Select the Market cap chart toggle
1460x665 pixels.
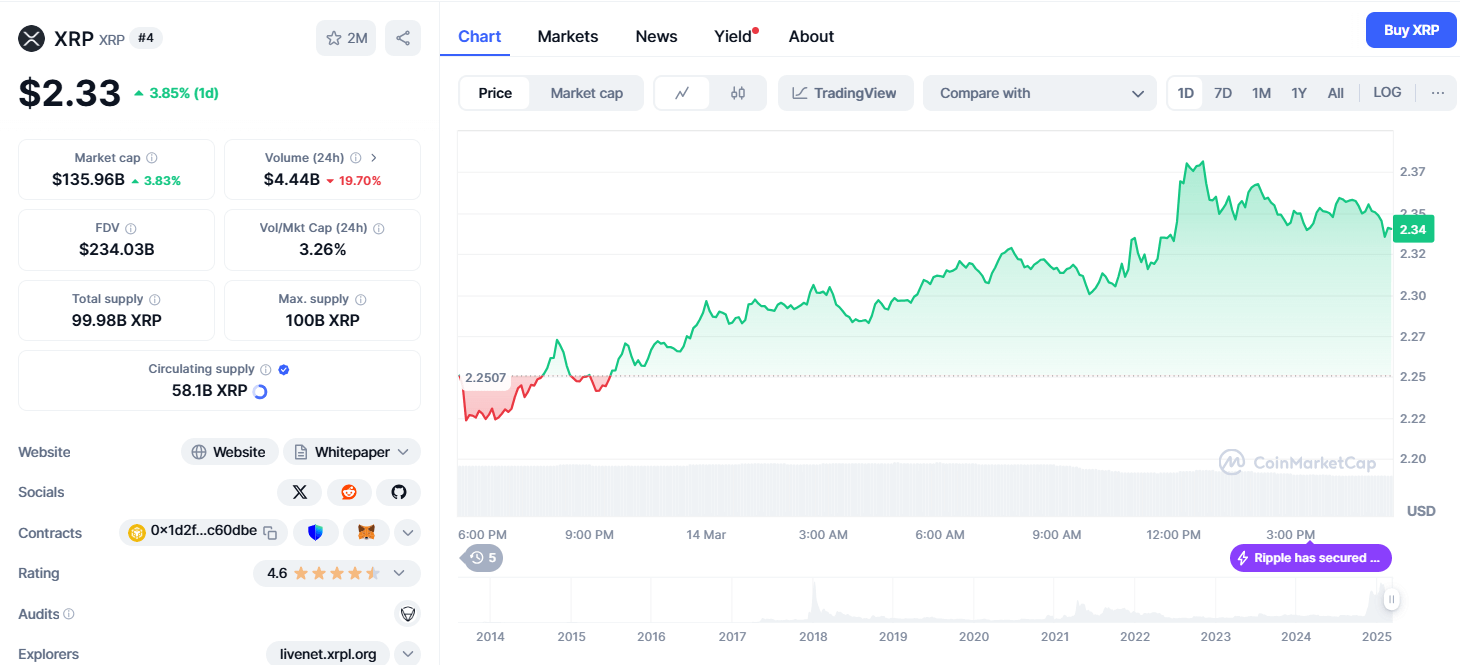[x=587, y=93]
